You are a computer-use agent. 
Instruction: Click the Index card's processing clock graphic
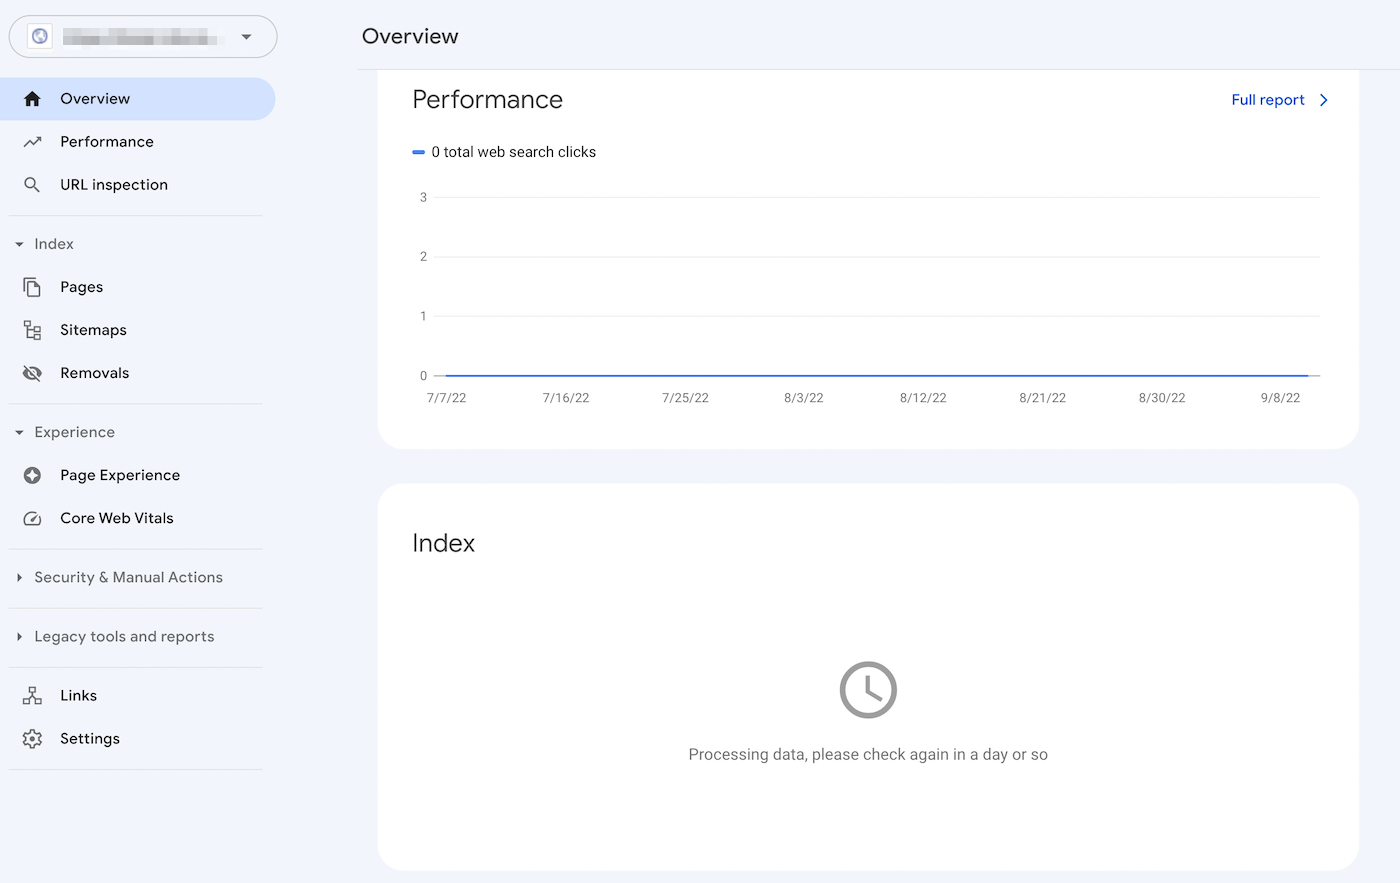click(868, 690)
